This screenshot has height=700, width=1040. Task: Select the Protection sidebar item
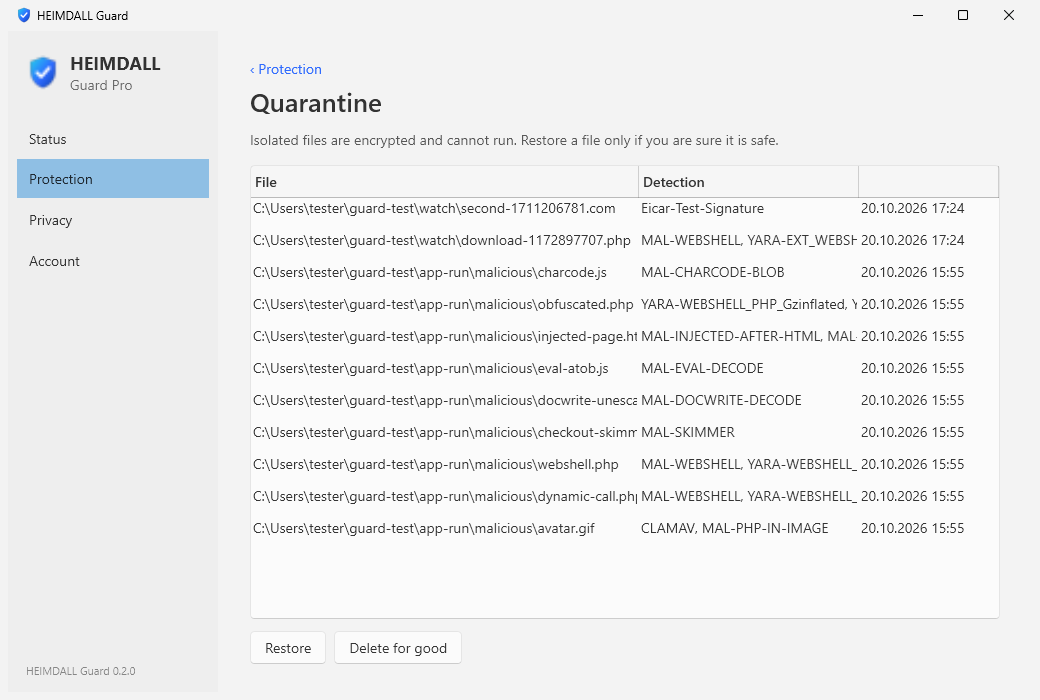(113, 179)
